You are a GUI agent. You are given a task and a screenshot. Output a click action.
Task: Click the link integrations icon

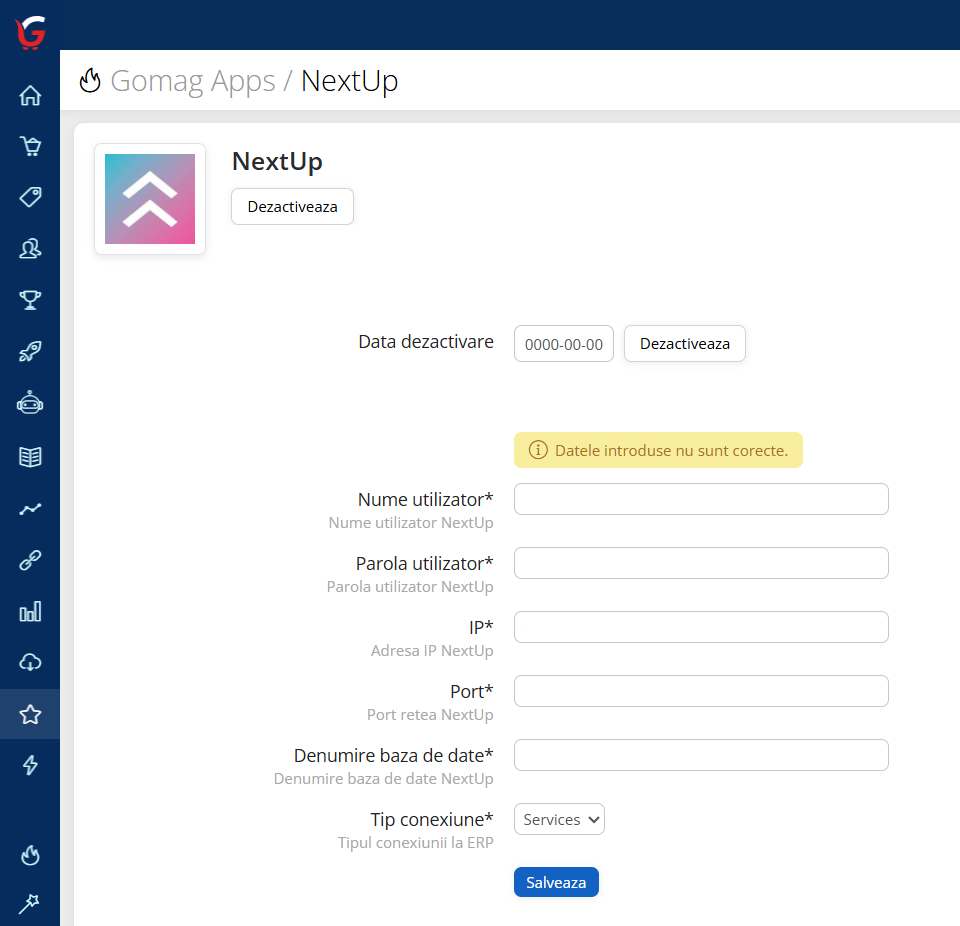point(30,560)
